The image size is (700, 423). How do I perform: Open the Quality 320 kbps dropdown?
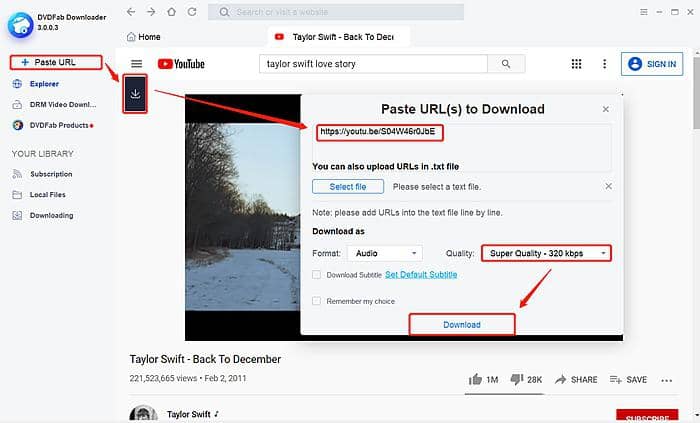pyautogui.click(x=546, y=253)
